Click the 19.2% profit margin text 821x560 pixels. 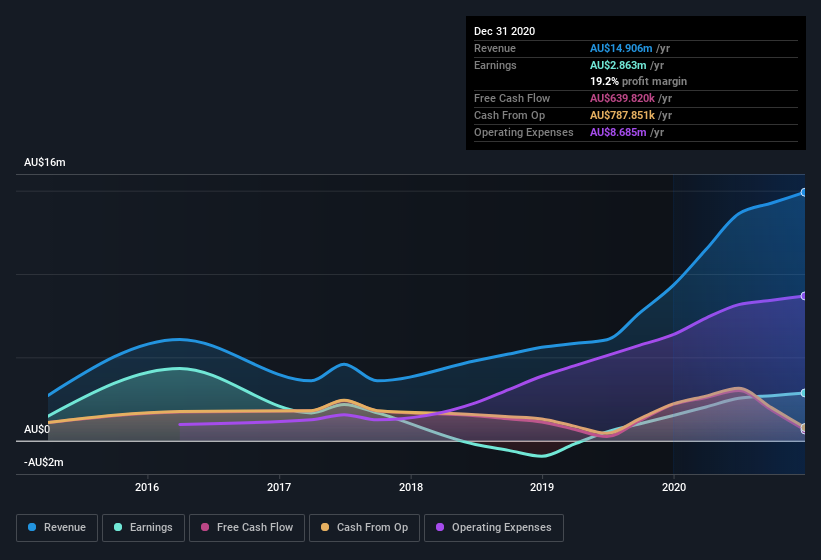[638, 81]
